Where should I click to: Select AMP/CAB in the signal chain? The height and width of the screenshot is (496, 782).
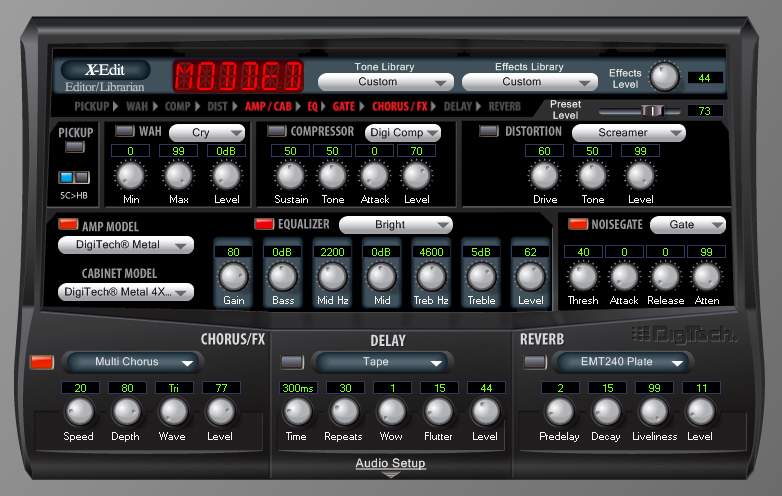[x=268, y=106]
